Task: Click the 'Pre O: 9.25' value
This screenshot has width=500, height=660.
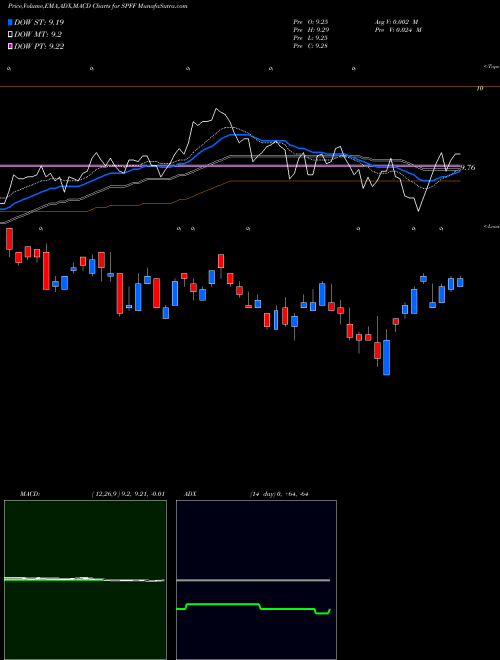Action: (x=311, y=21)
